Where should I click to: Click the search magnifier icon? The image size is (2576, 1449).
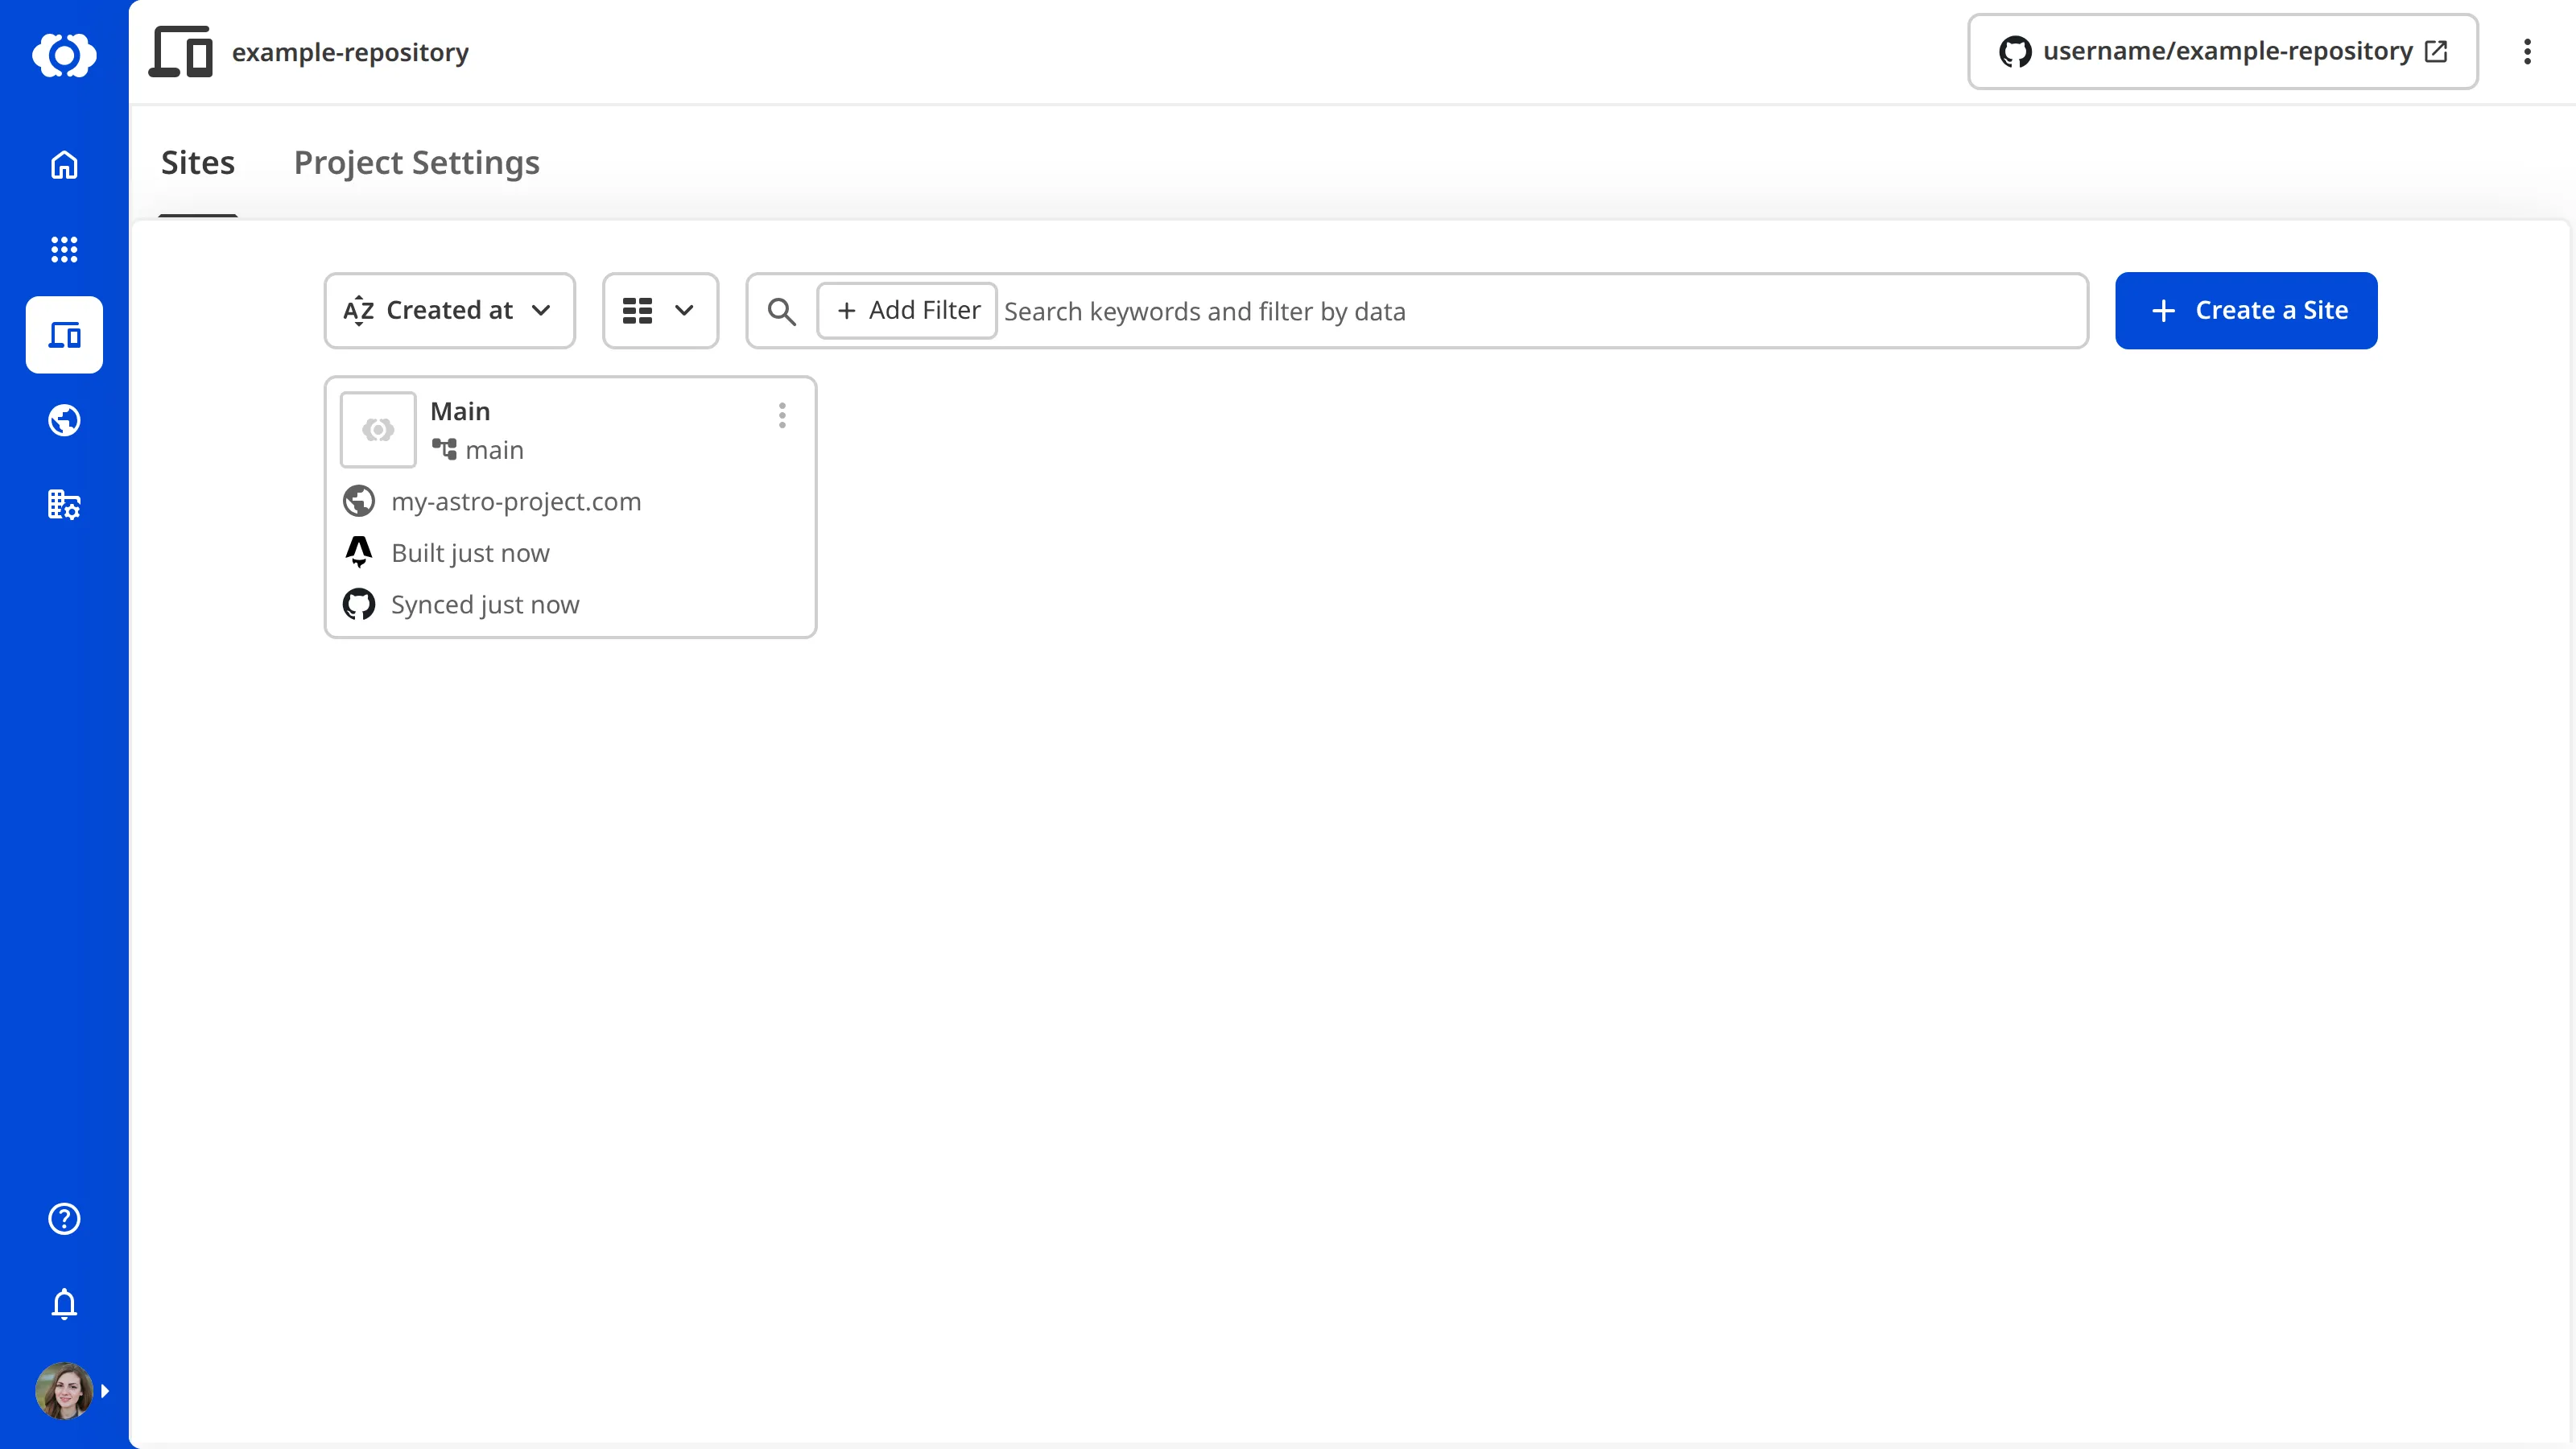pos(782,312)
